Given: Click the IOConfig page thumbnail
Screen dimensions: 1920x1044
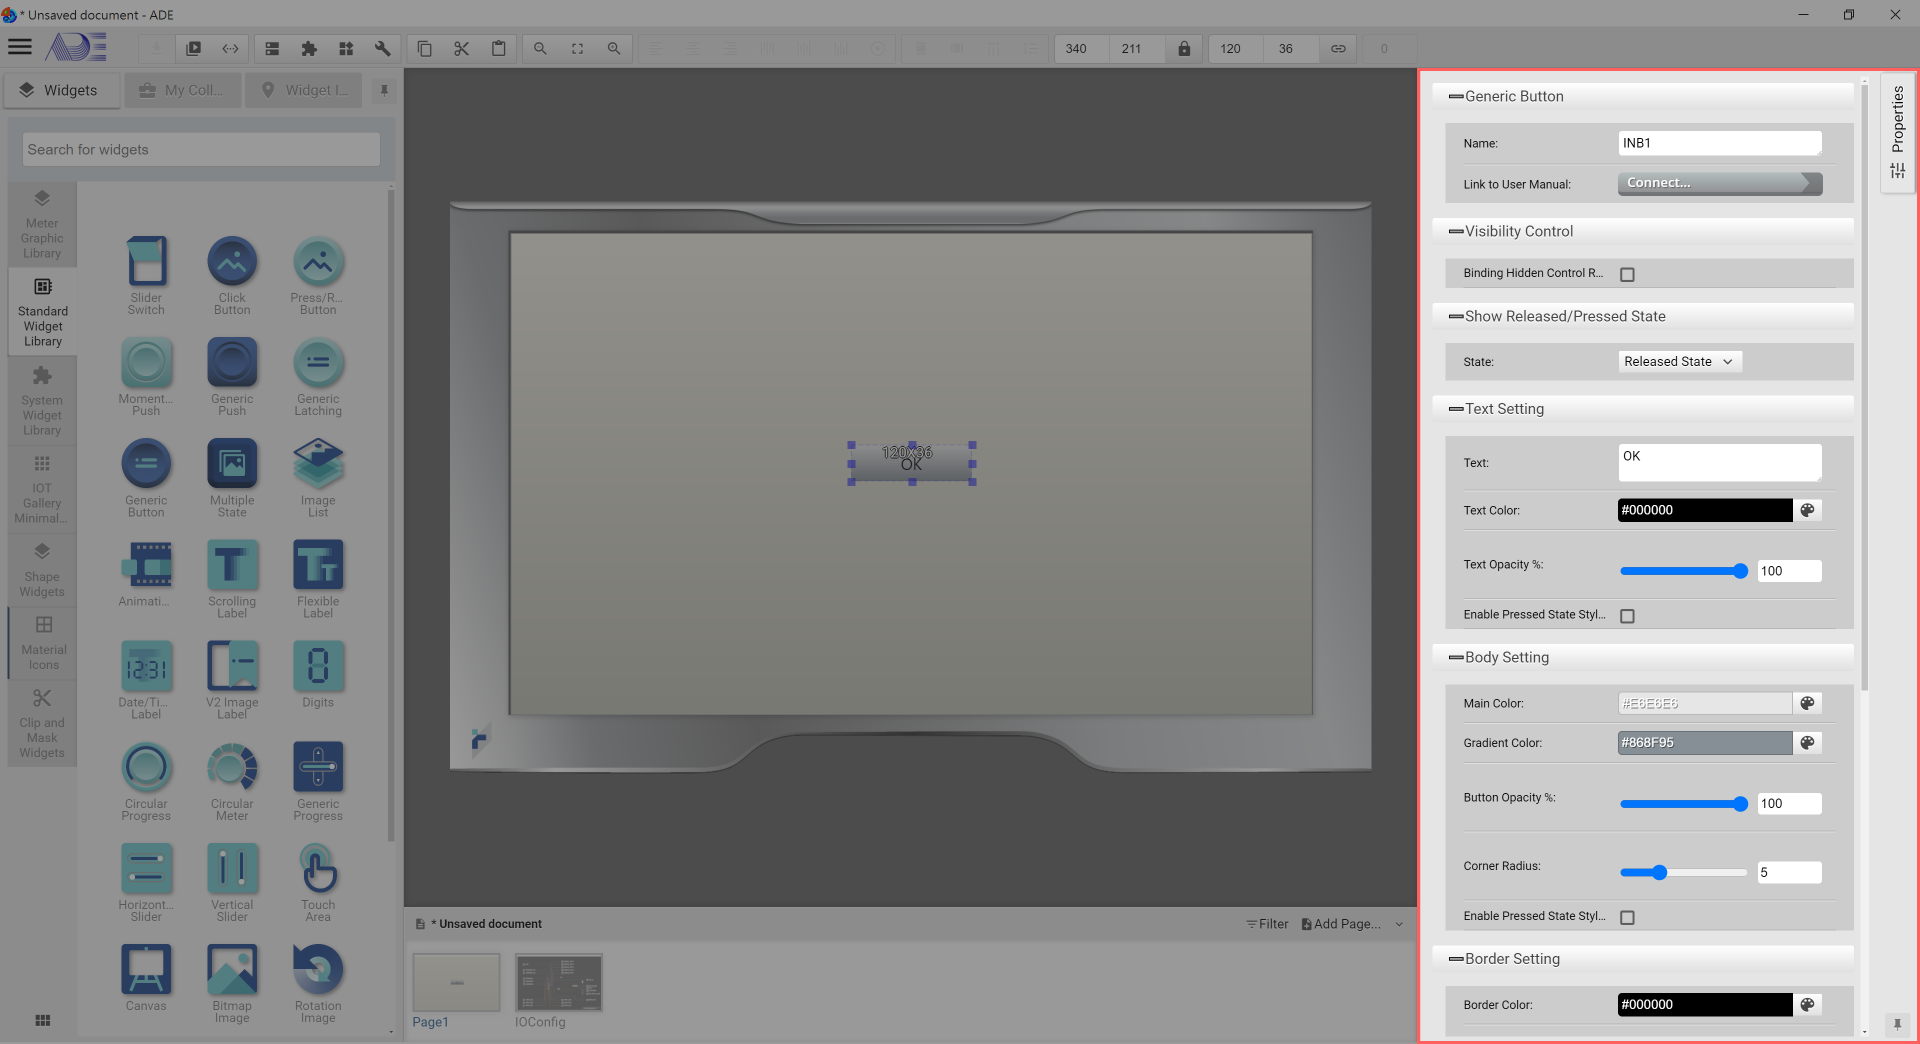Looking at the screenshot, I should coord(558,983).
